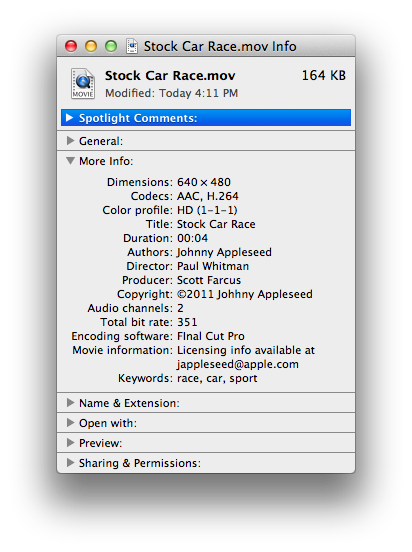The image size is (412, 552).
Task: Click the Encoding software value Final Cut Pro
Action: 211,336
